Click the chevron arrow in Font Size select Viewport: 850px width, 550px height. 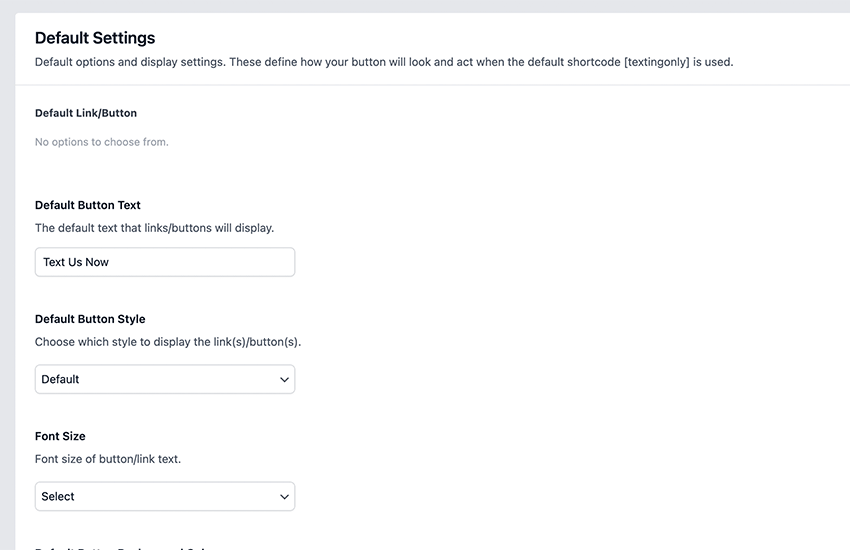[284, 496]
